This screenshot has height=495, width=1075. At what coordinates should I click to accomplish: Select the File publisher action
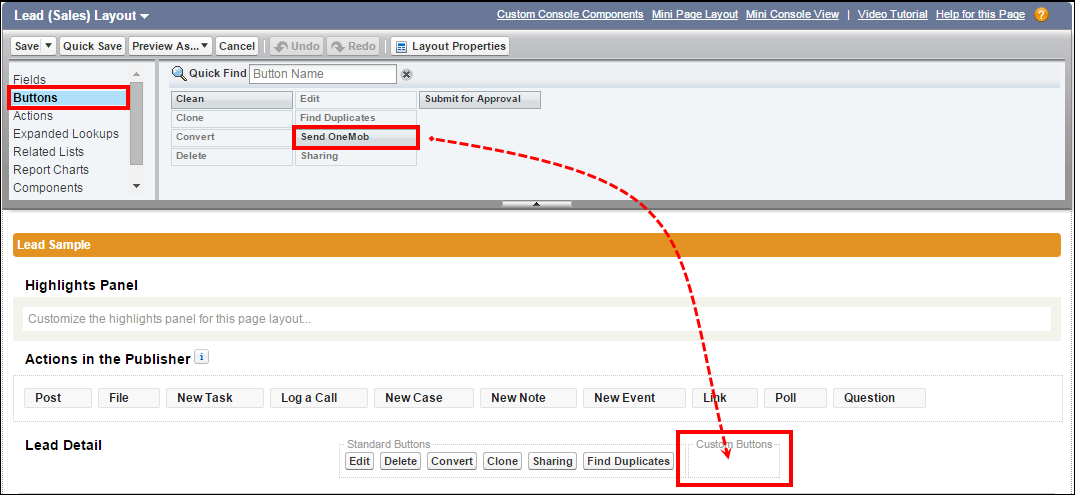(x=129, y=398)
